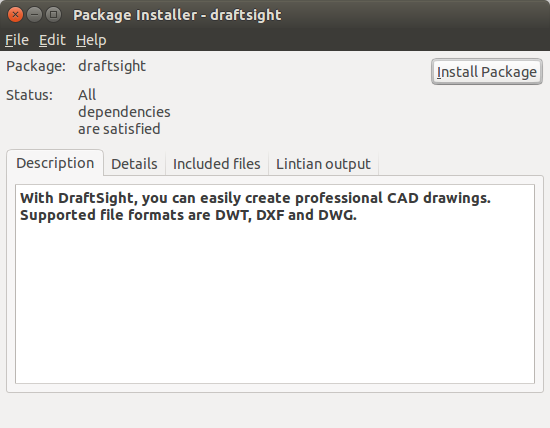Switch to the Details tab
This screenshot has height=428, width=550.
[x=134, y=164]
